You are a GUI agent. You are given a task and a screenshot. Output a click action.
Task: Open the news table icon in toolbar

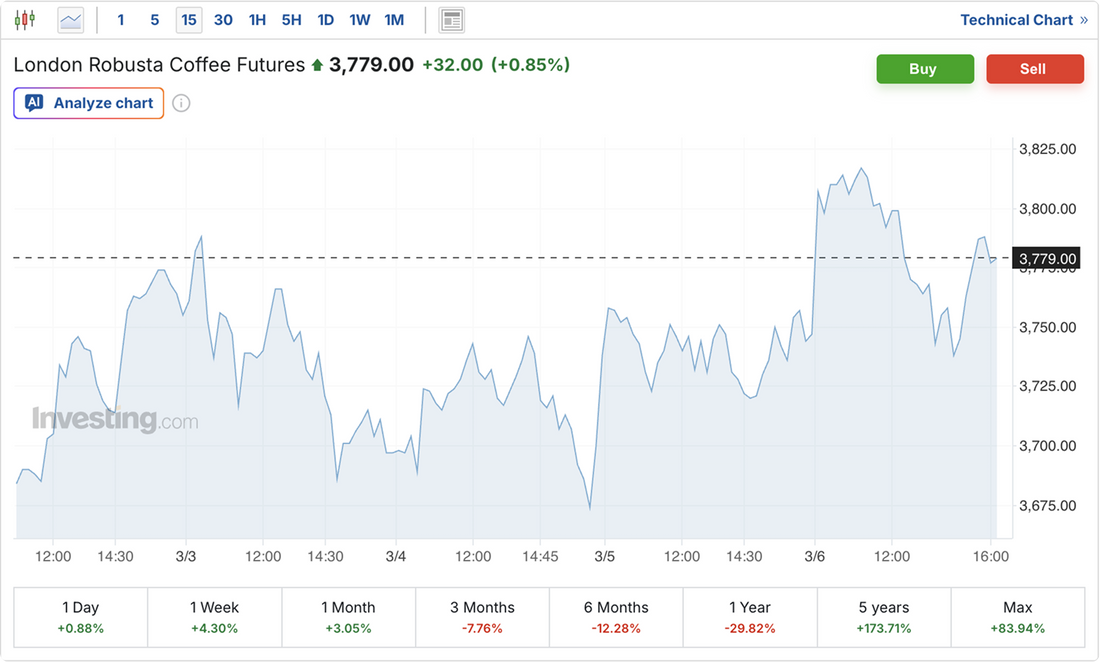pos(452,20)
